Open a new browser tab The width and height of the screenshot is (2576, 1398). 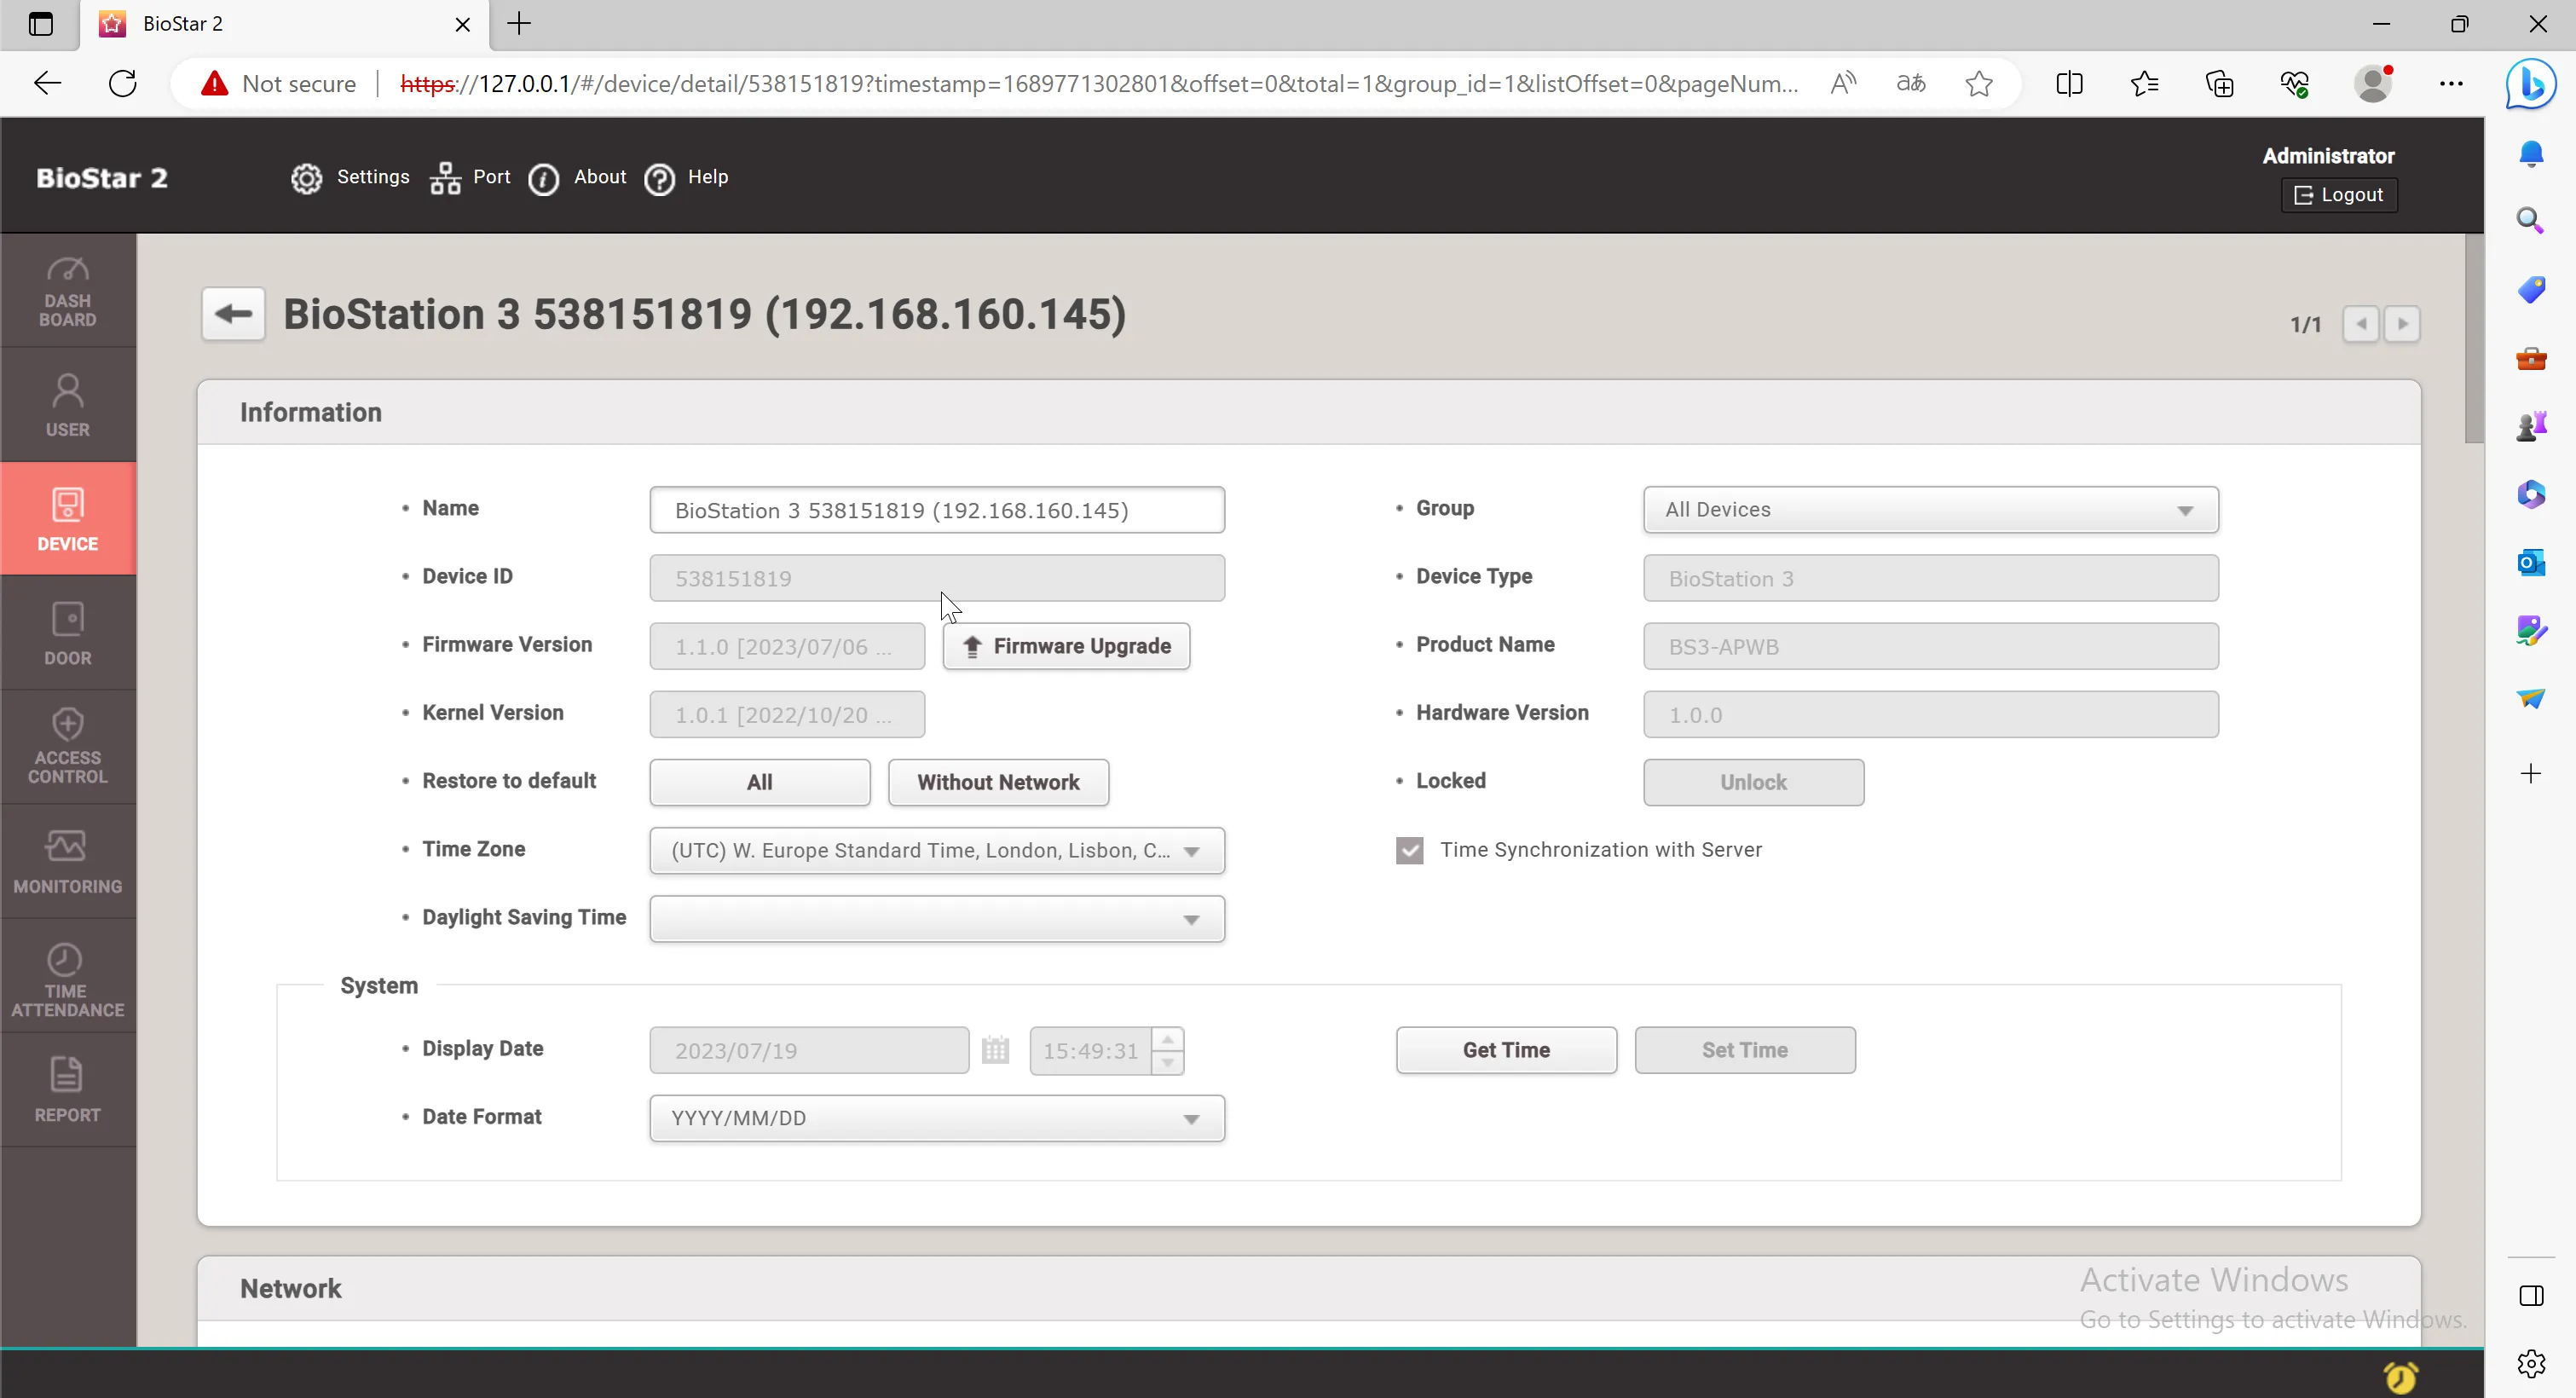click(x=519, y=24)
